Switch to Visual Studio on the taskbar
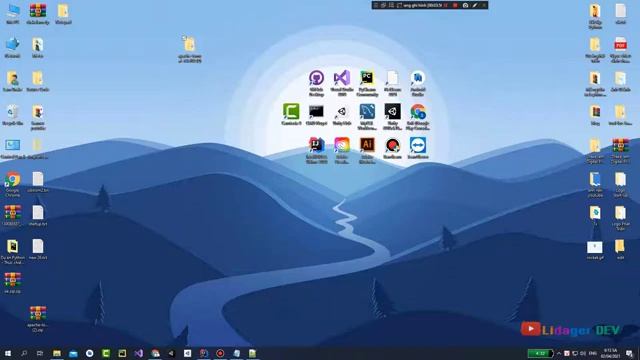640x360 pixels. click(138, 353)
